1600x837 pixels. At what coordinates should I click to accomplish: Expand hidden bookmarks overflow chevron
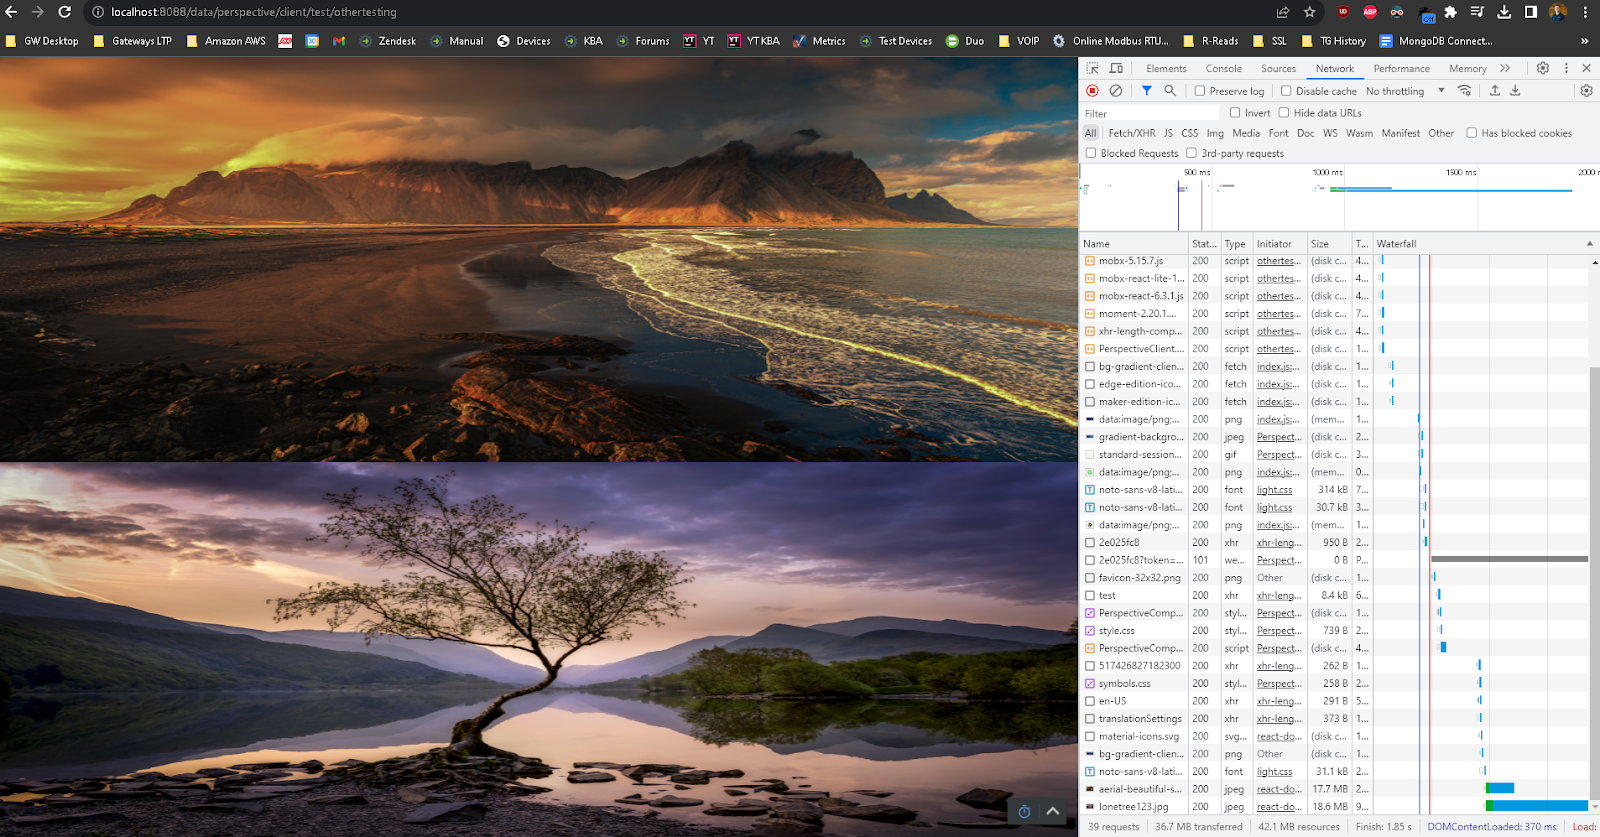click(1584, 41)
